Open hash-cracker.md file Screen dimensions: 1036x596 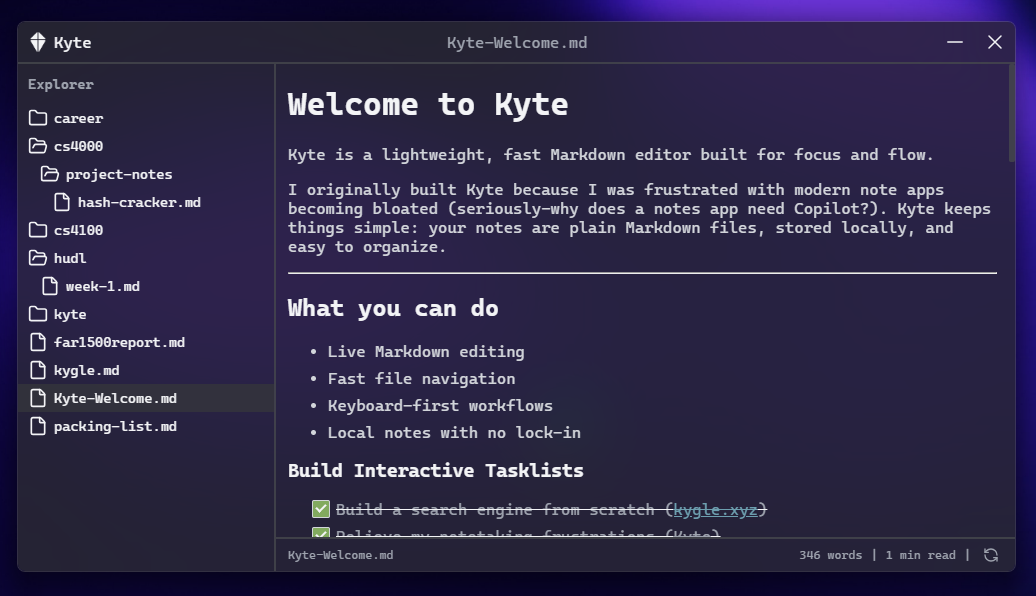point(146,202)
